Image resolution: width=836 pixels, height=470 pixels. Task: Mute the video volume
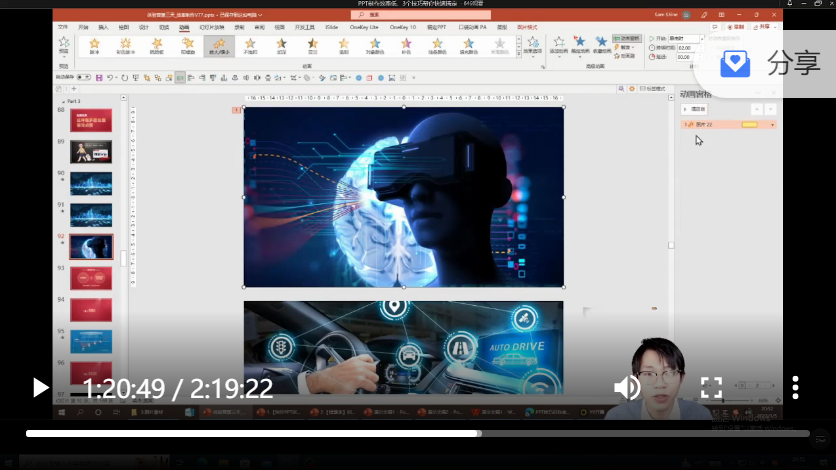[x=627, y=388]
